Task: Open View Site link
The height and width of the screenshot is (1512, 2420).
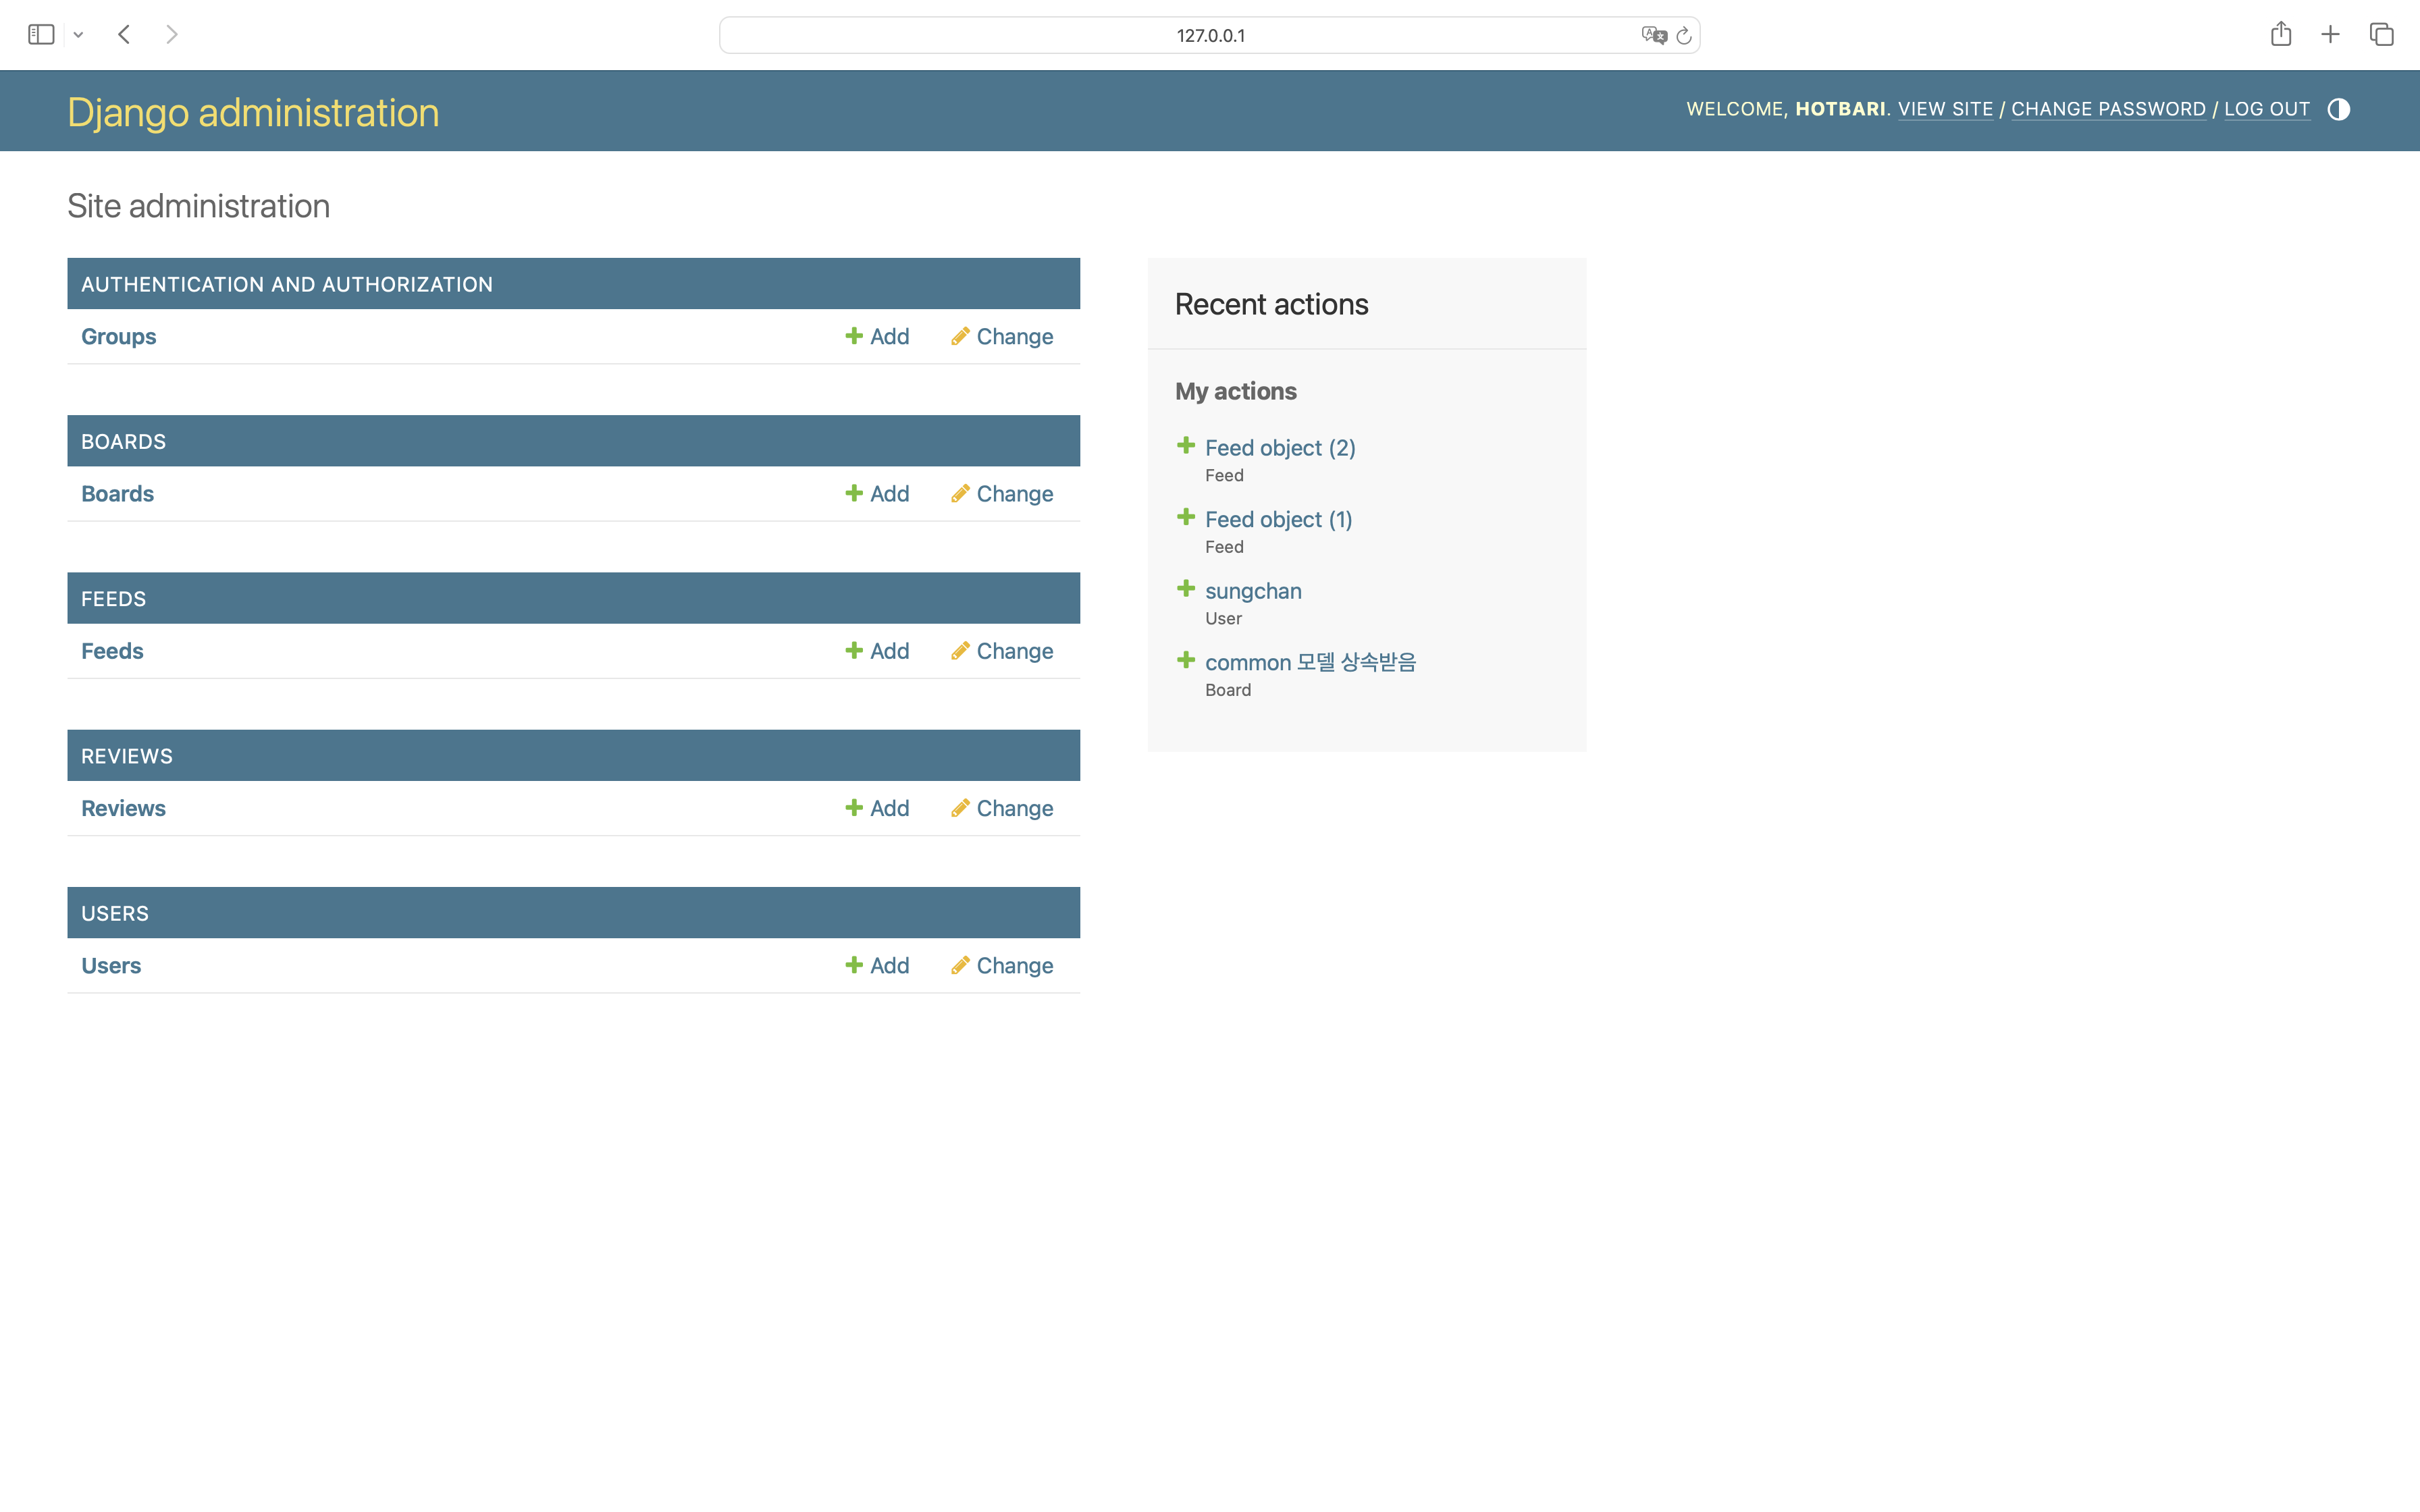Action: [1945, 109]
